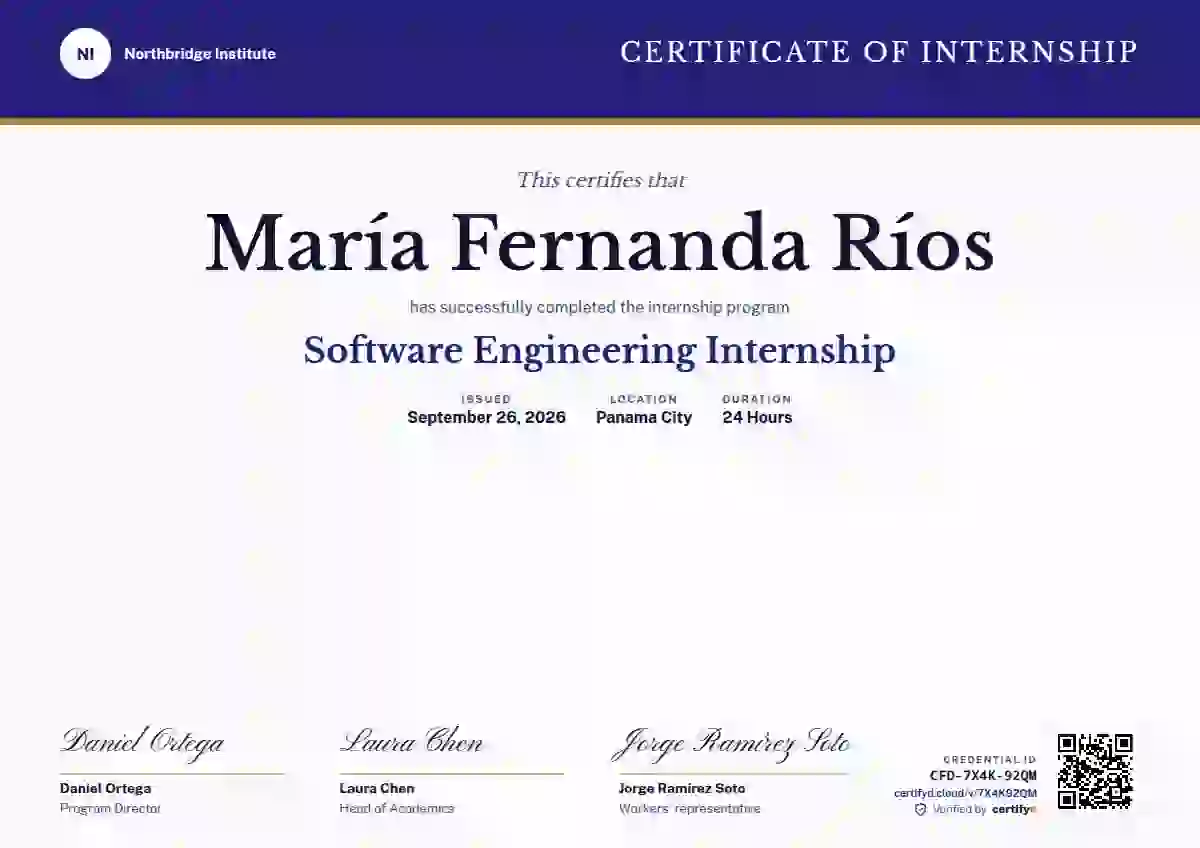The width and height of the screenshot is (1200, 848).
Task: Click 'This certifies that' text
Action: 601,180
